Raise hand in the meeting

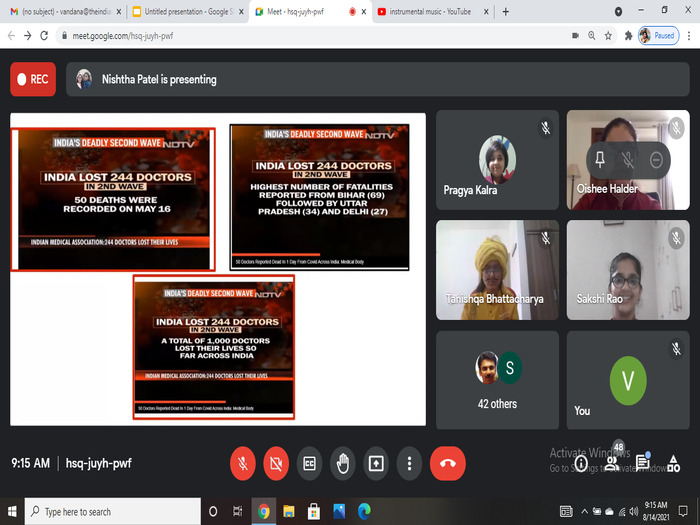[343, 463]
